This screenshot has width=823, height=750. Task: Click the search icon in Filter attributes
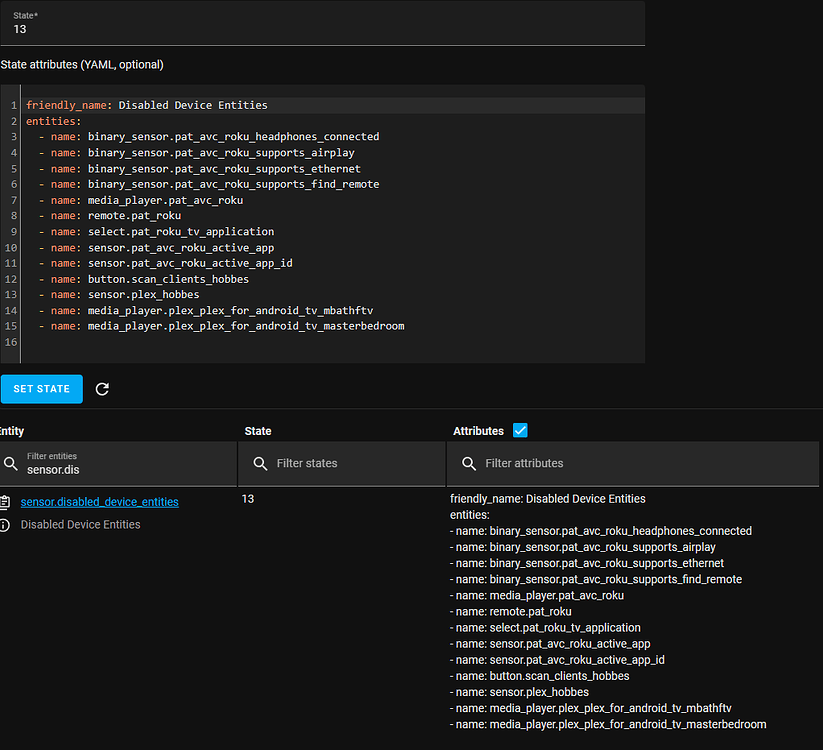tap(468, 464)
